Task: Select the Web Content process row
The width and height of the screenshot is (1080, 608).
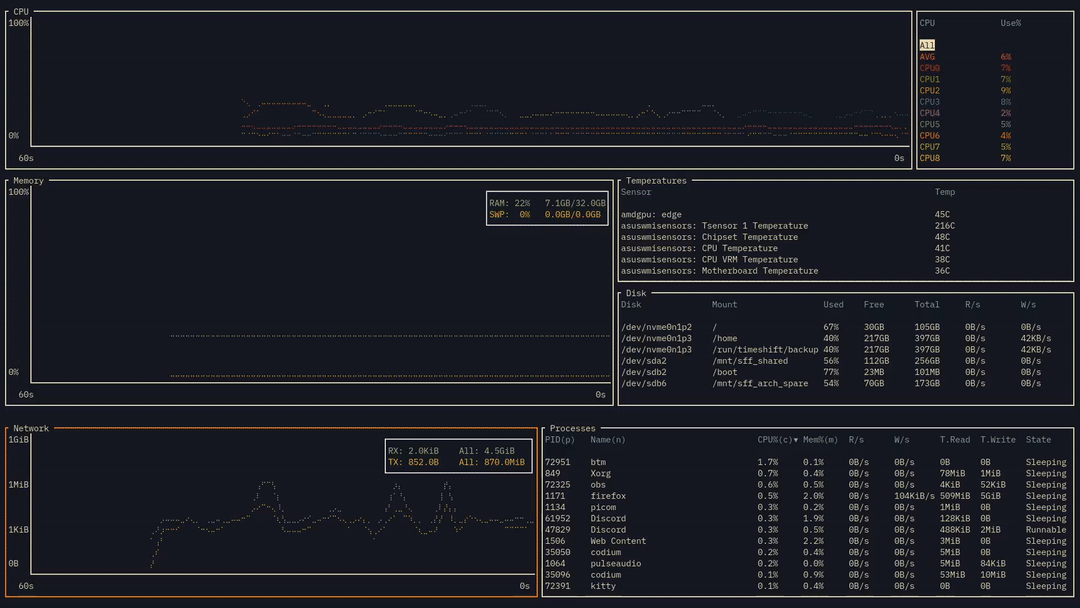Action: 805,541
